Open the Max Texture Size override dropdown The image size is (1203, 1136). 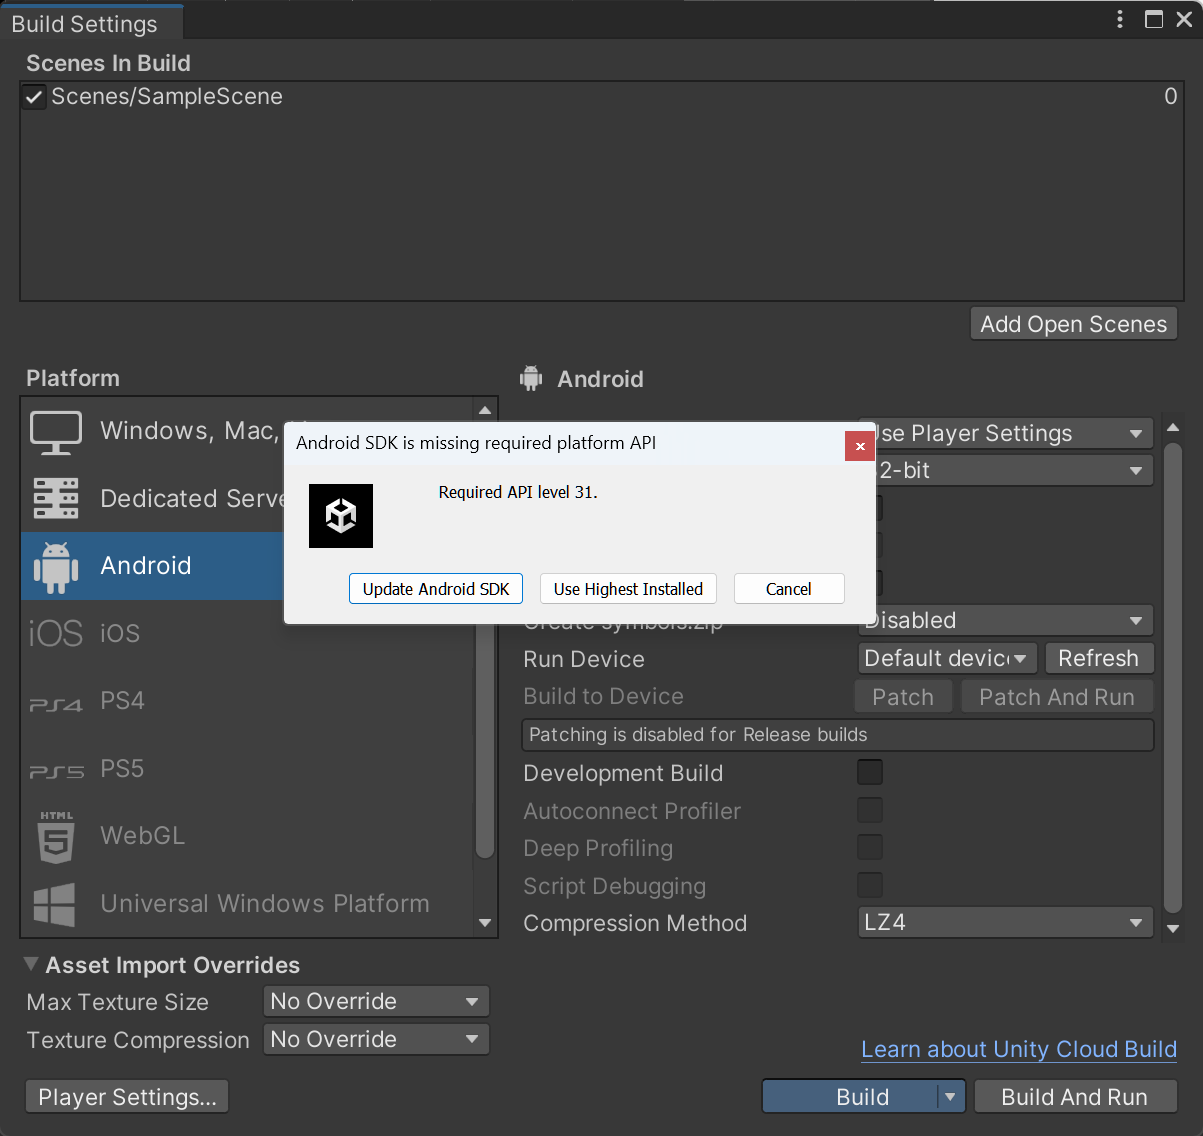pyautogui.click(x=376, y=1001)
